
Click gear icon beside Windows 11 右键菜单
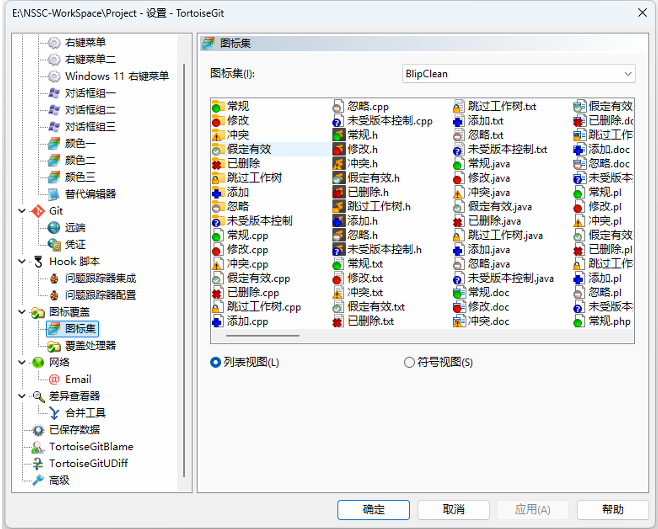click(54, 76)
